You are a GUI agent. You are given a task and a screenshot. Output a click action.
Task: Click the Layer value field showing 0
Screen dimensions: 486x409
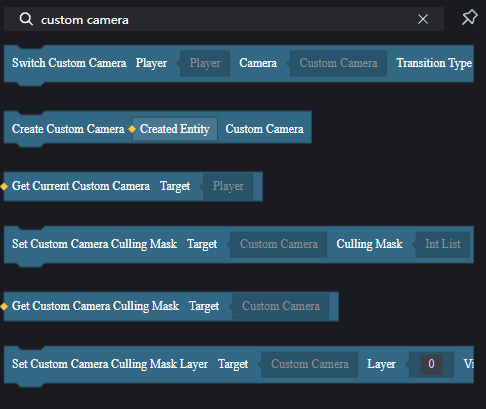431,364
